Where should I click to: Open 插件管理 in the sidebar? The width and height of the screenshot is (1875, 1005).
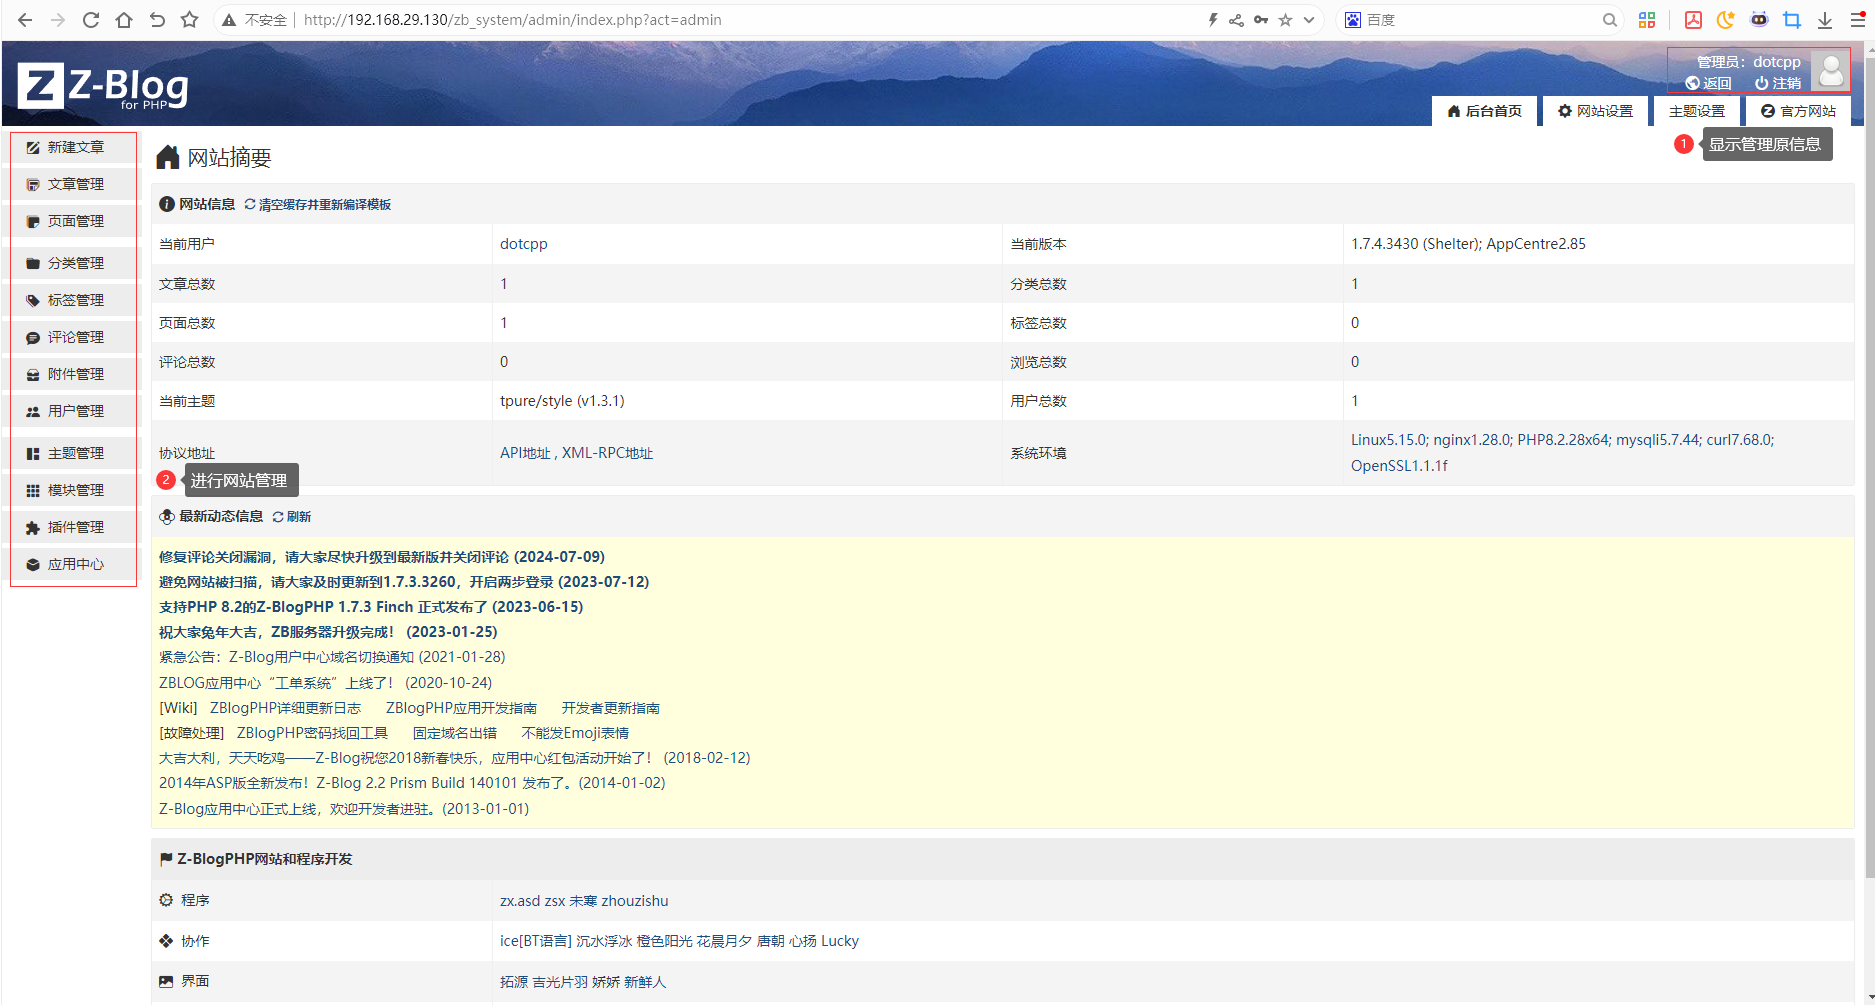click(x=74, y=527)
